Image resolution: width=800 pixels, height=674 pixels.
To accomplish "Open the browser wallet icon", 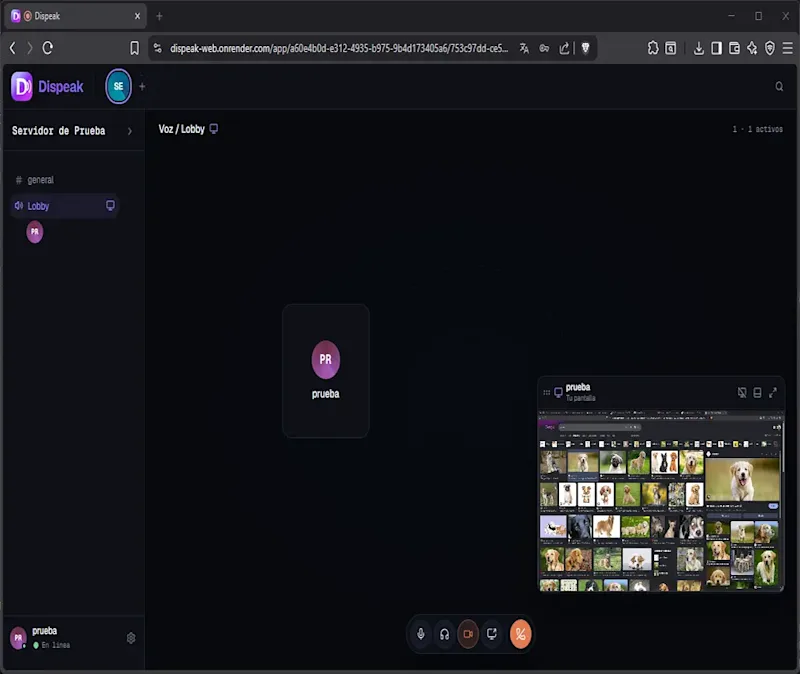I will click(x=734, y=48).
